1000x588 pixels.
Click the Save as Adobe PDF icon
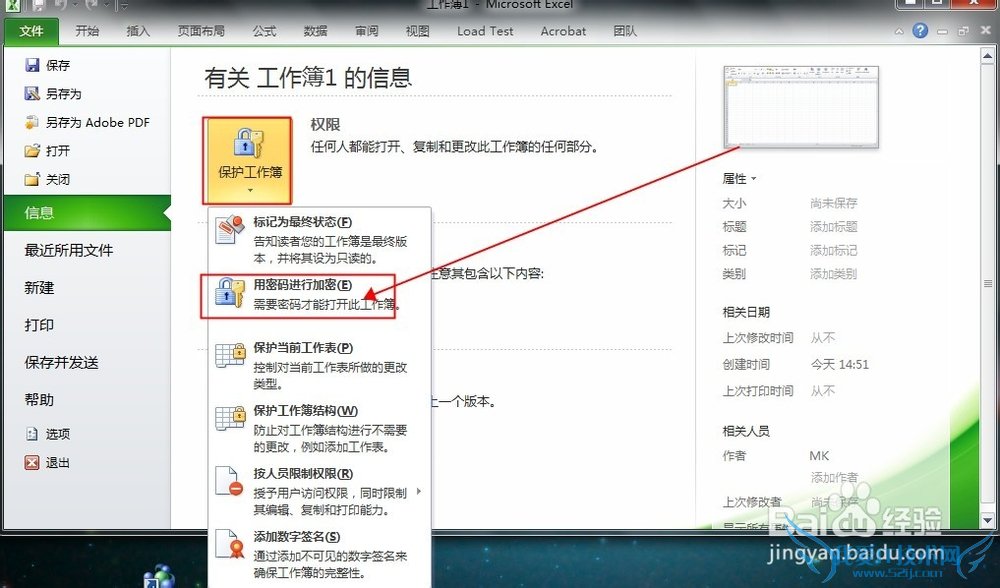(32, 122)
